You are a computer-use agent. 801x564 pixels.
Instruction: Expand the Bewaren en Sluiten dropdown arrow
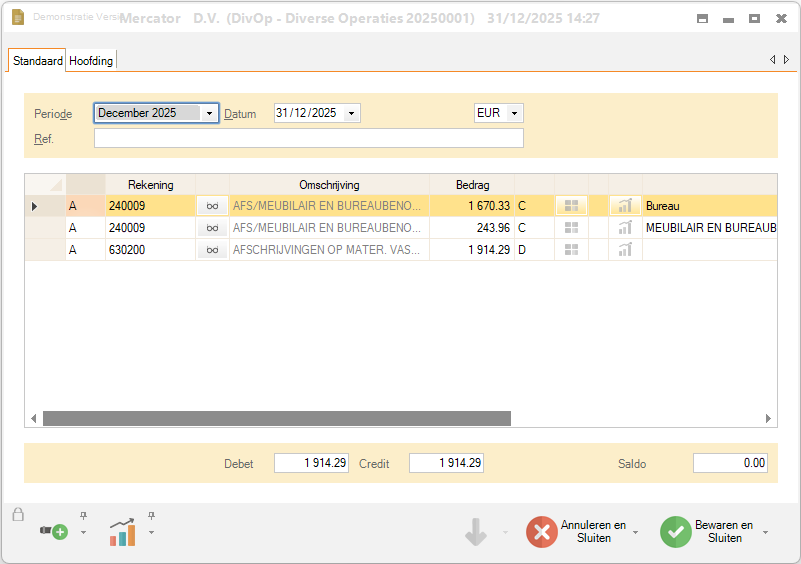point(766,533)
